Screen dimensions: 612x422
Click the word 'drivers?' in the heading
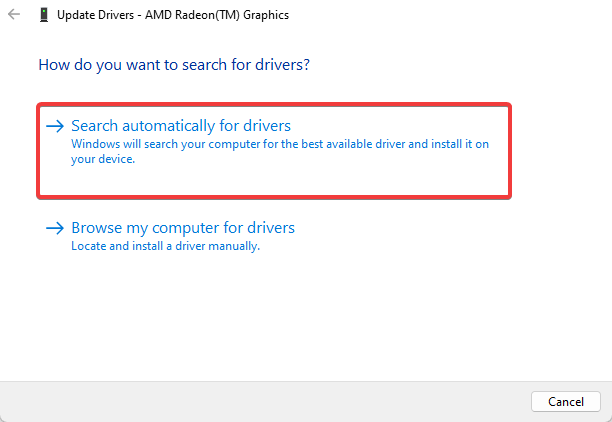click(x=282, y=65)
